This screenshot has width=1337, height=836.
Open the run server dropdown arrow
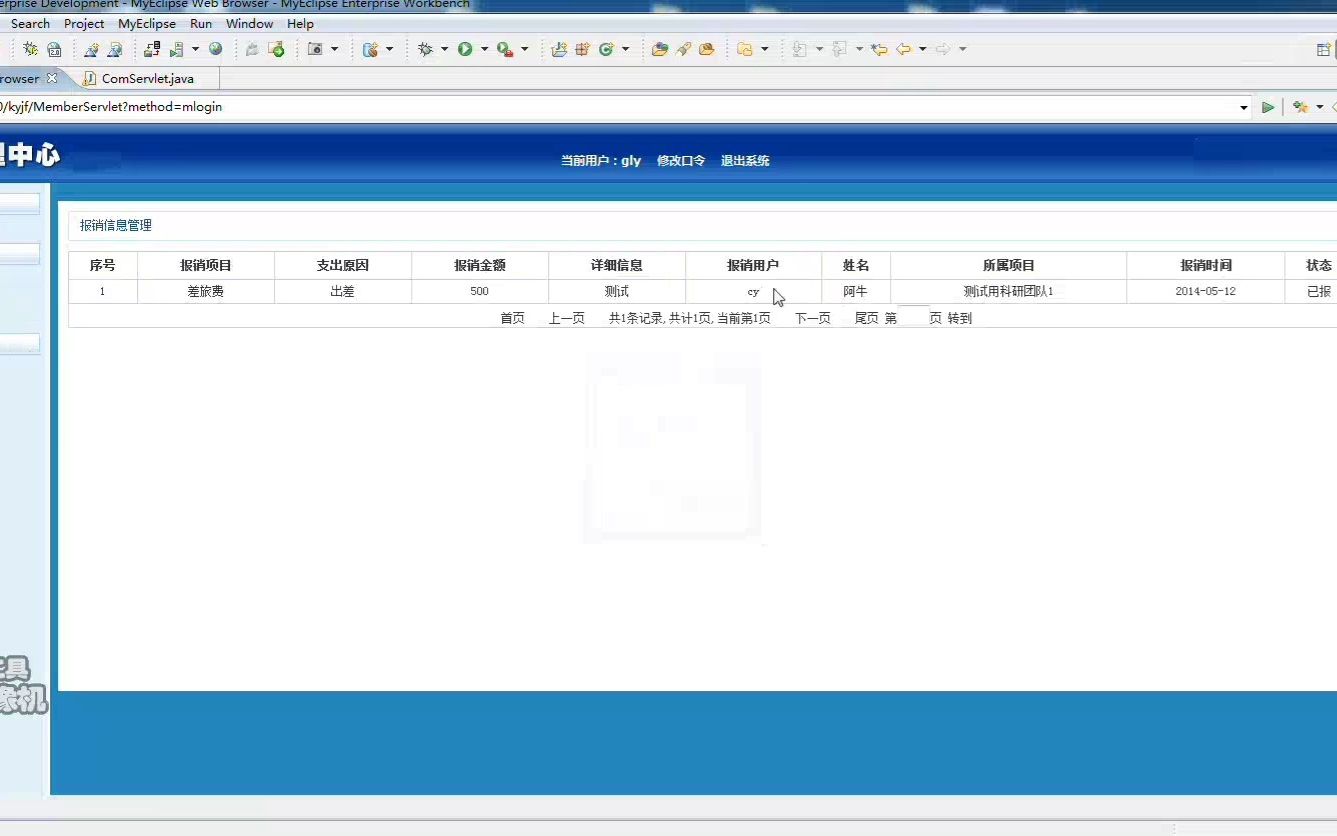coord(195,49)
